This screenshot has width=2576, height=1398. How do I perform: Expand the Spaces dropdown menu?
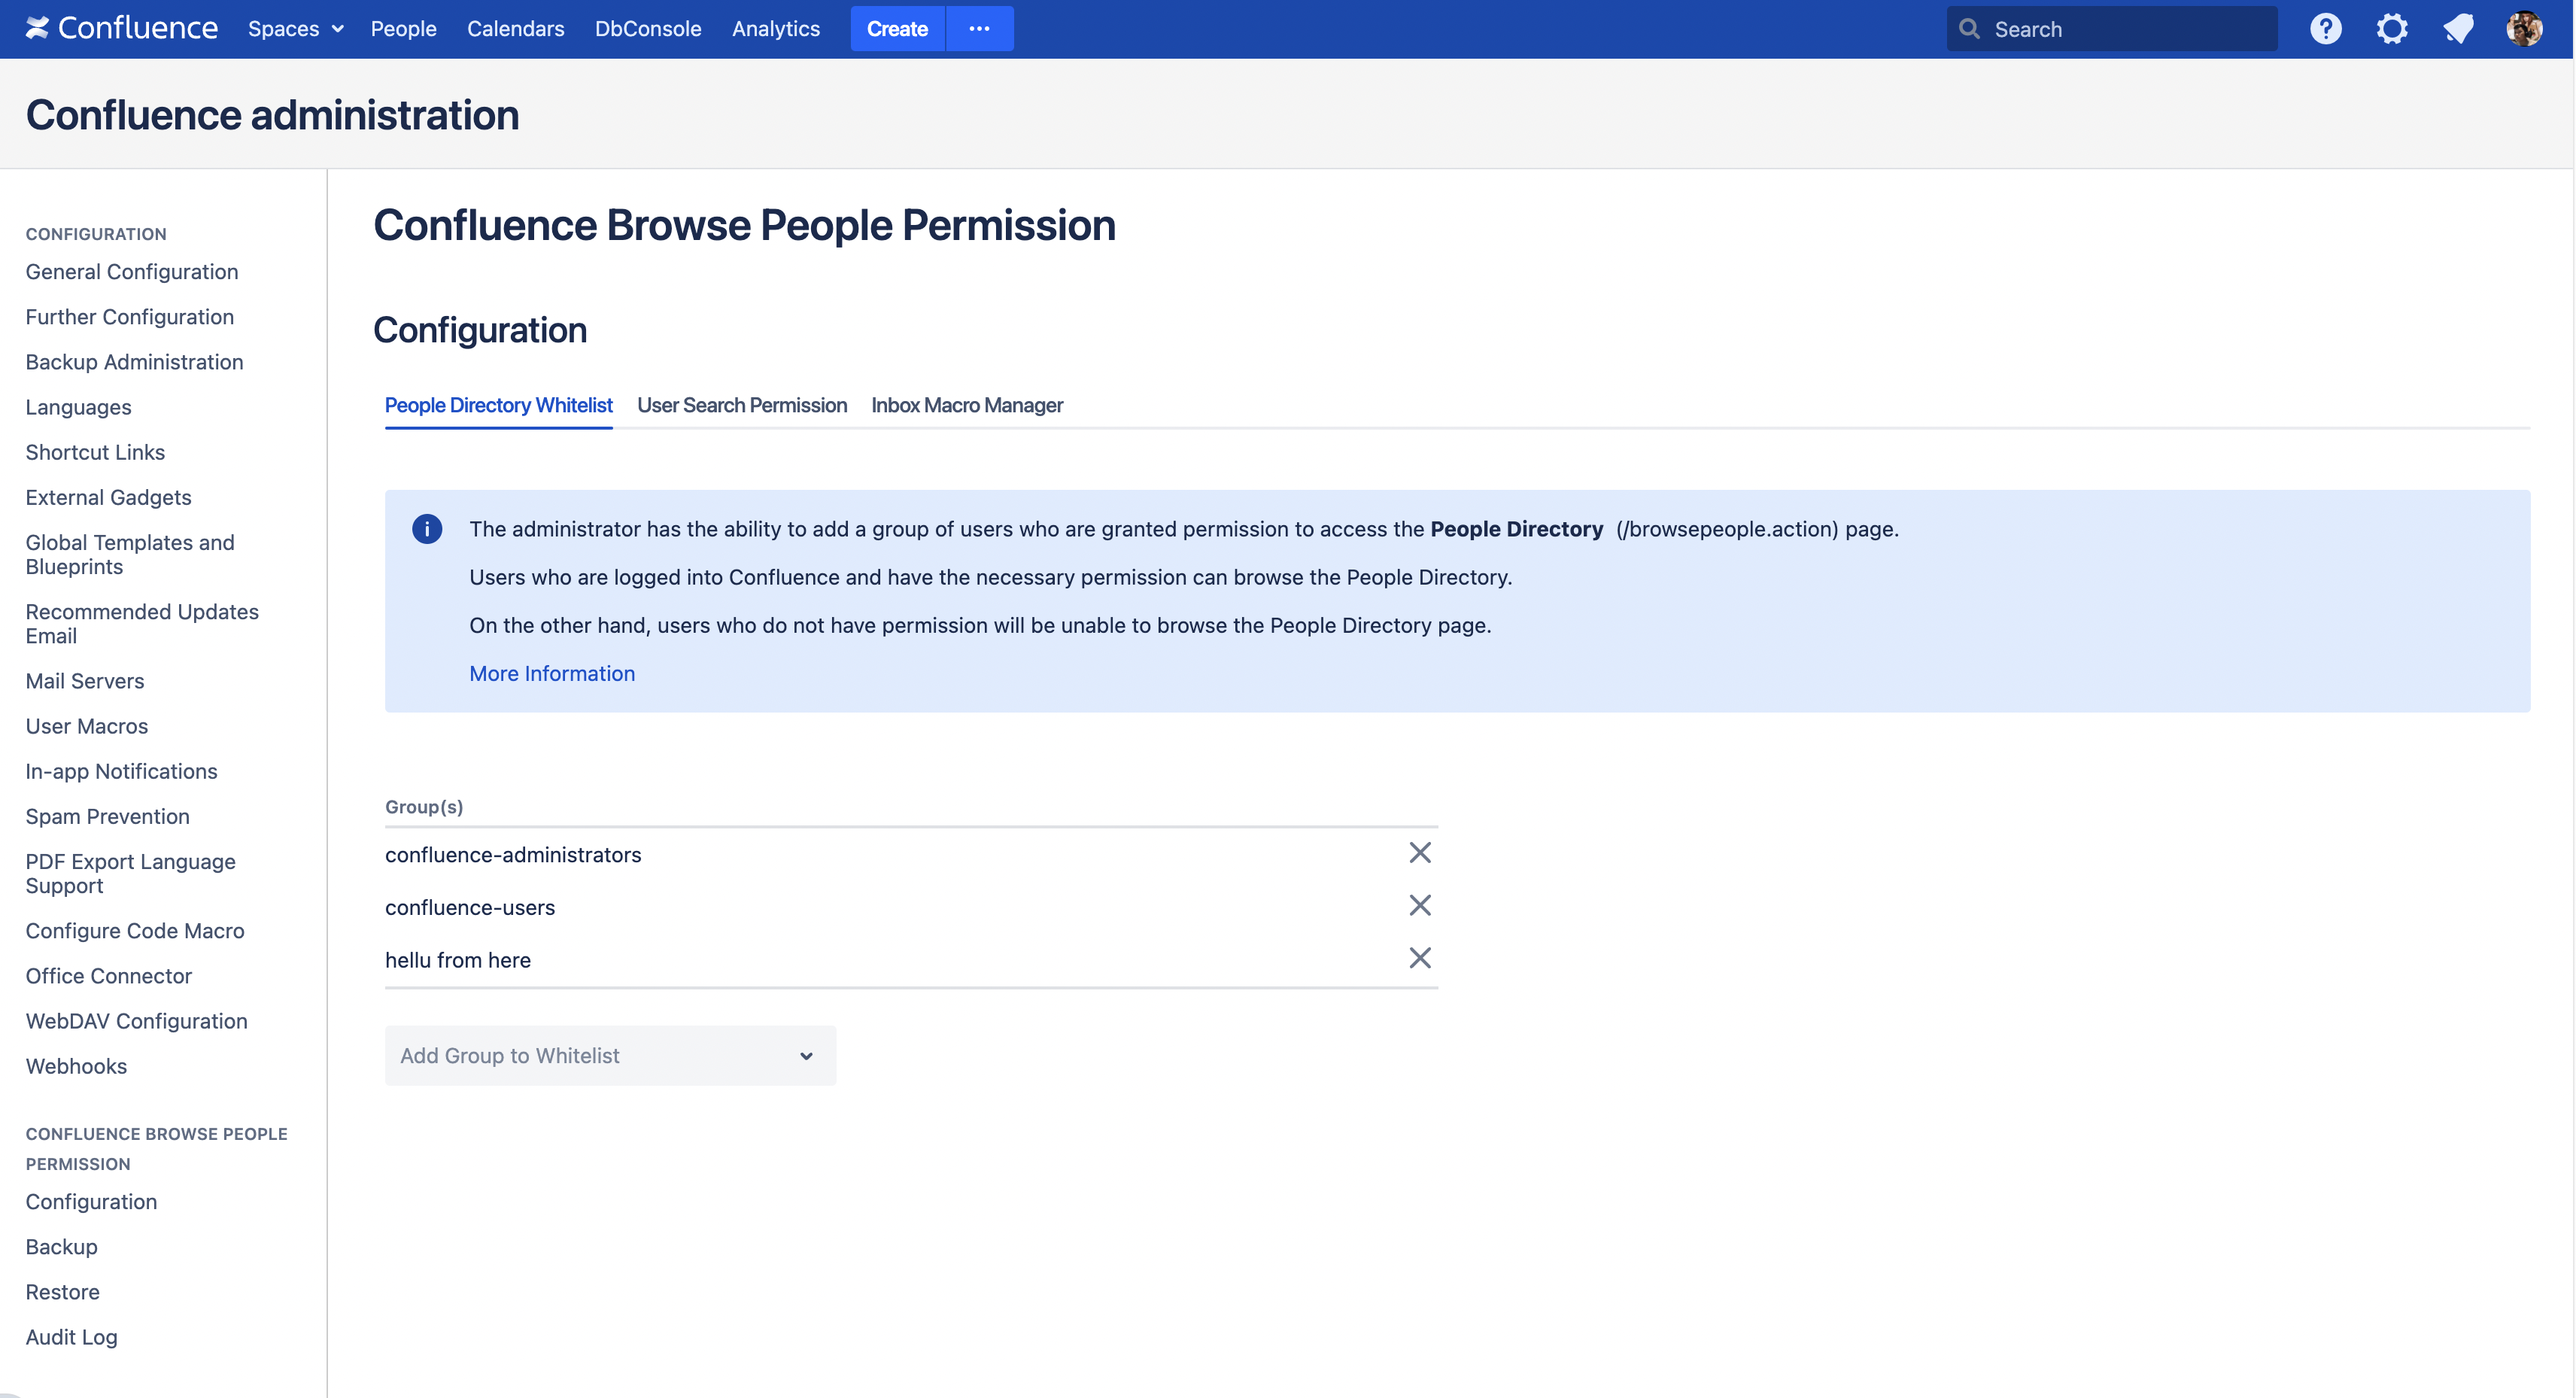point(295,28)
